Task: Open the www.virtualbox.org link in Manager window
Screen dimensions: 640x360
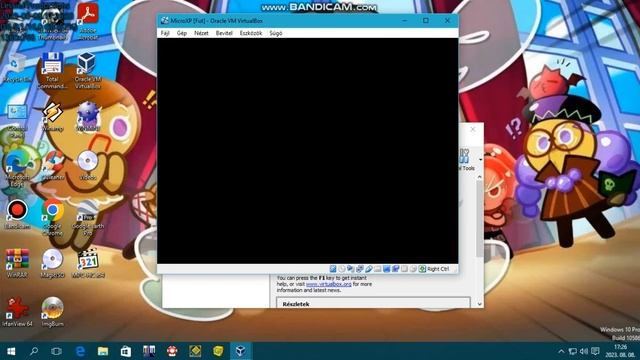Action: (328, 284)
